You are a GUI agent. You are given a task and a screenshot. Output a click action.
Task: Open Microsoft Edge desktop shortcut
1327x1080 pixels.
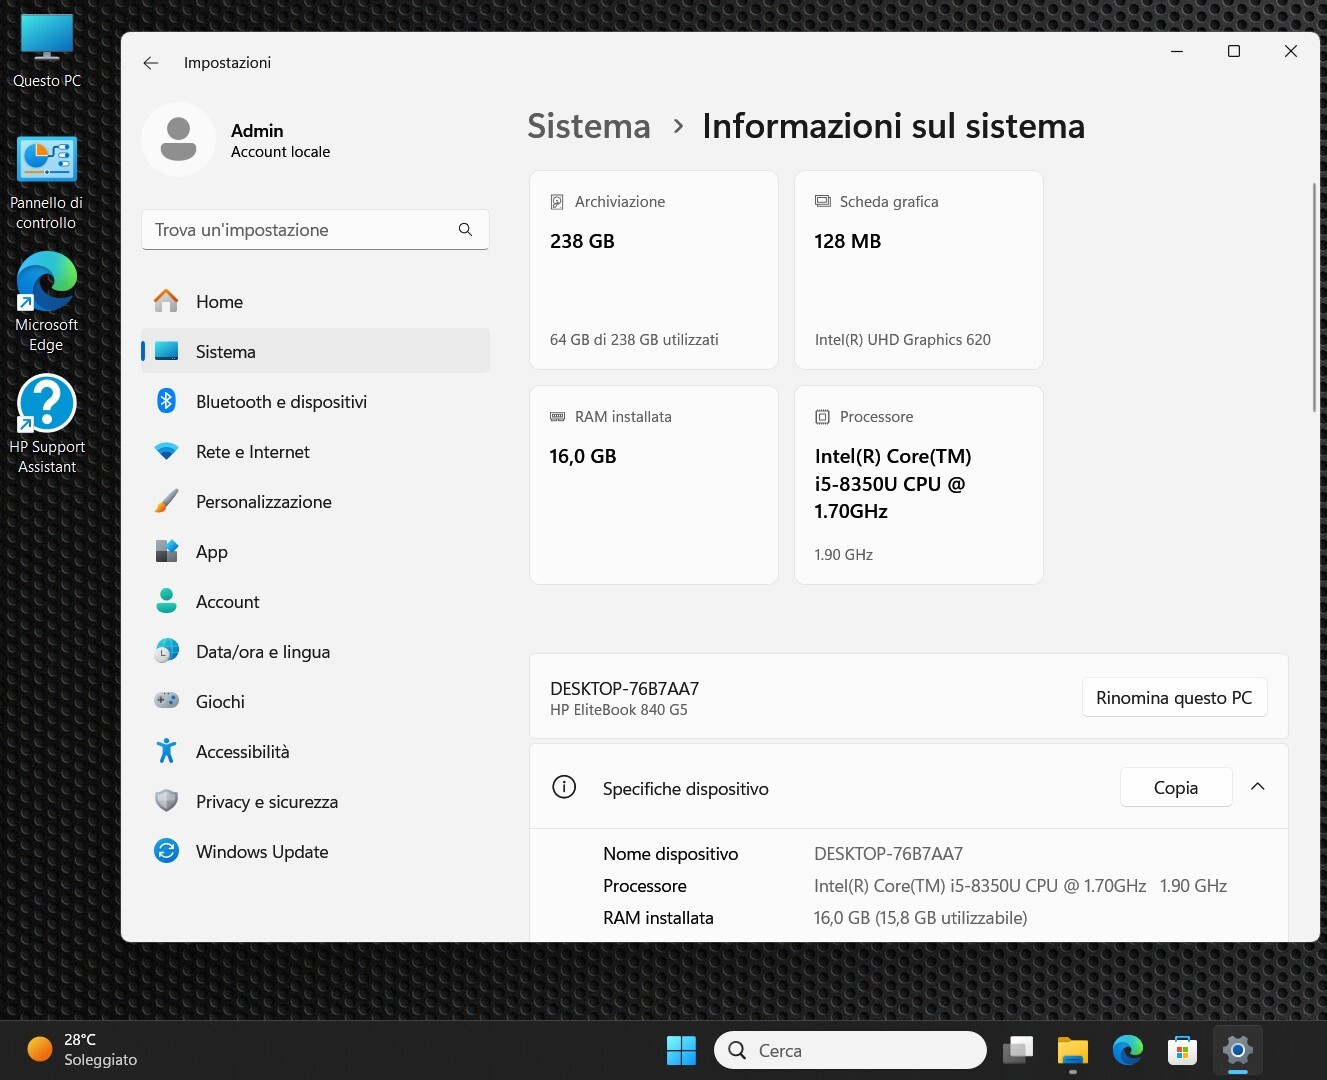46,302
